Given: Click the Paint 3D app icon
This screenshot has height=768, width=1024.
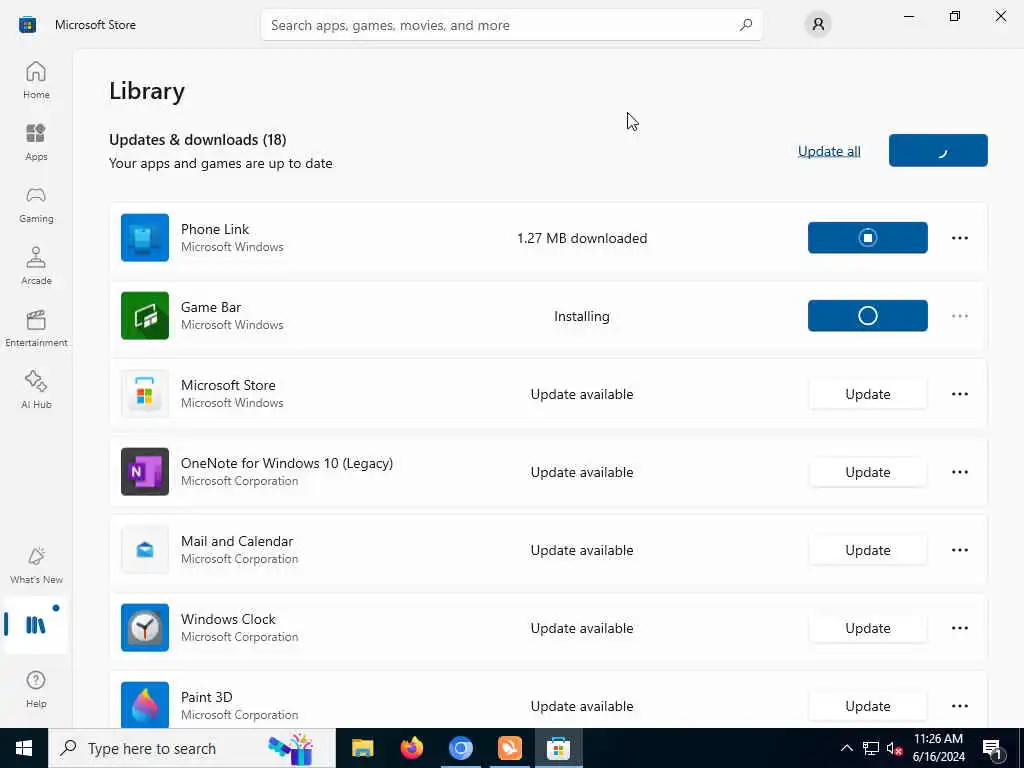Looking at the screenshot, I should (x=145, y=705).
